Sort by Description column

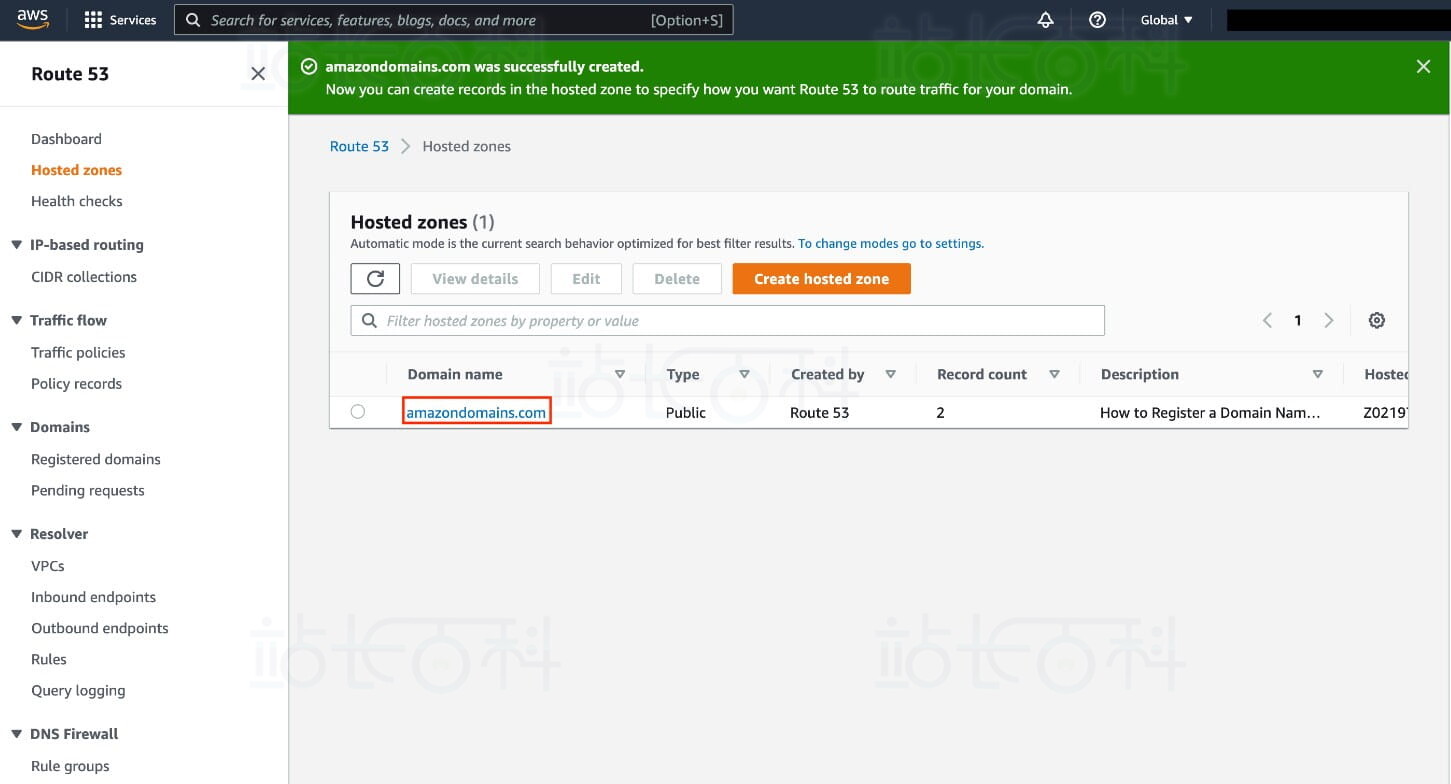(1318, 375)
